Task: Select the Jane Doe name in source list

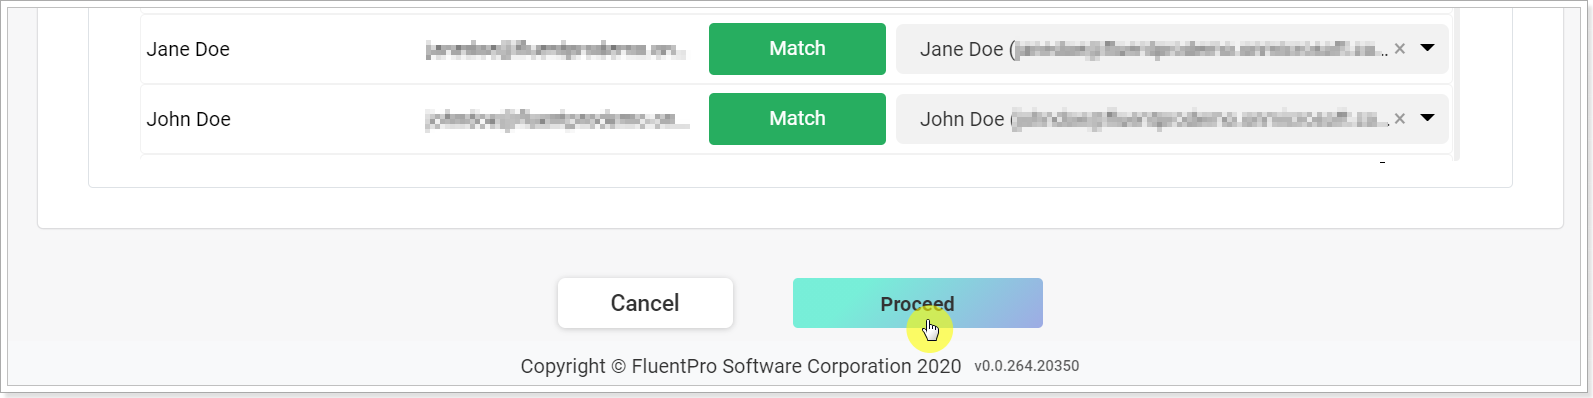Action: tap(188, 49)
